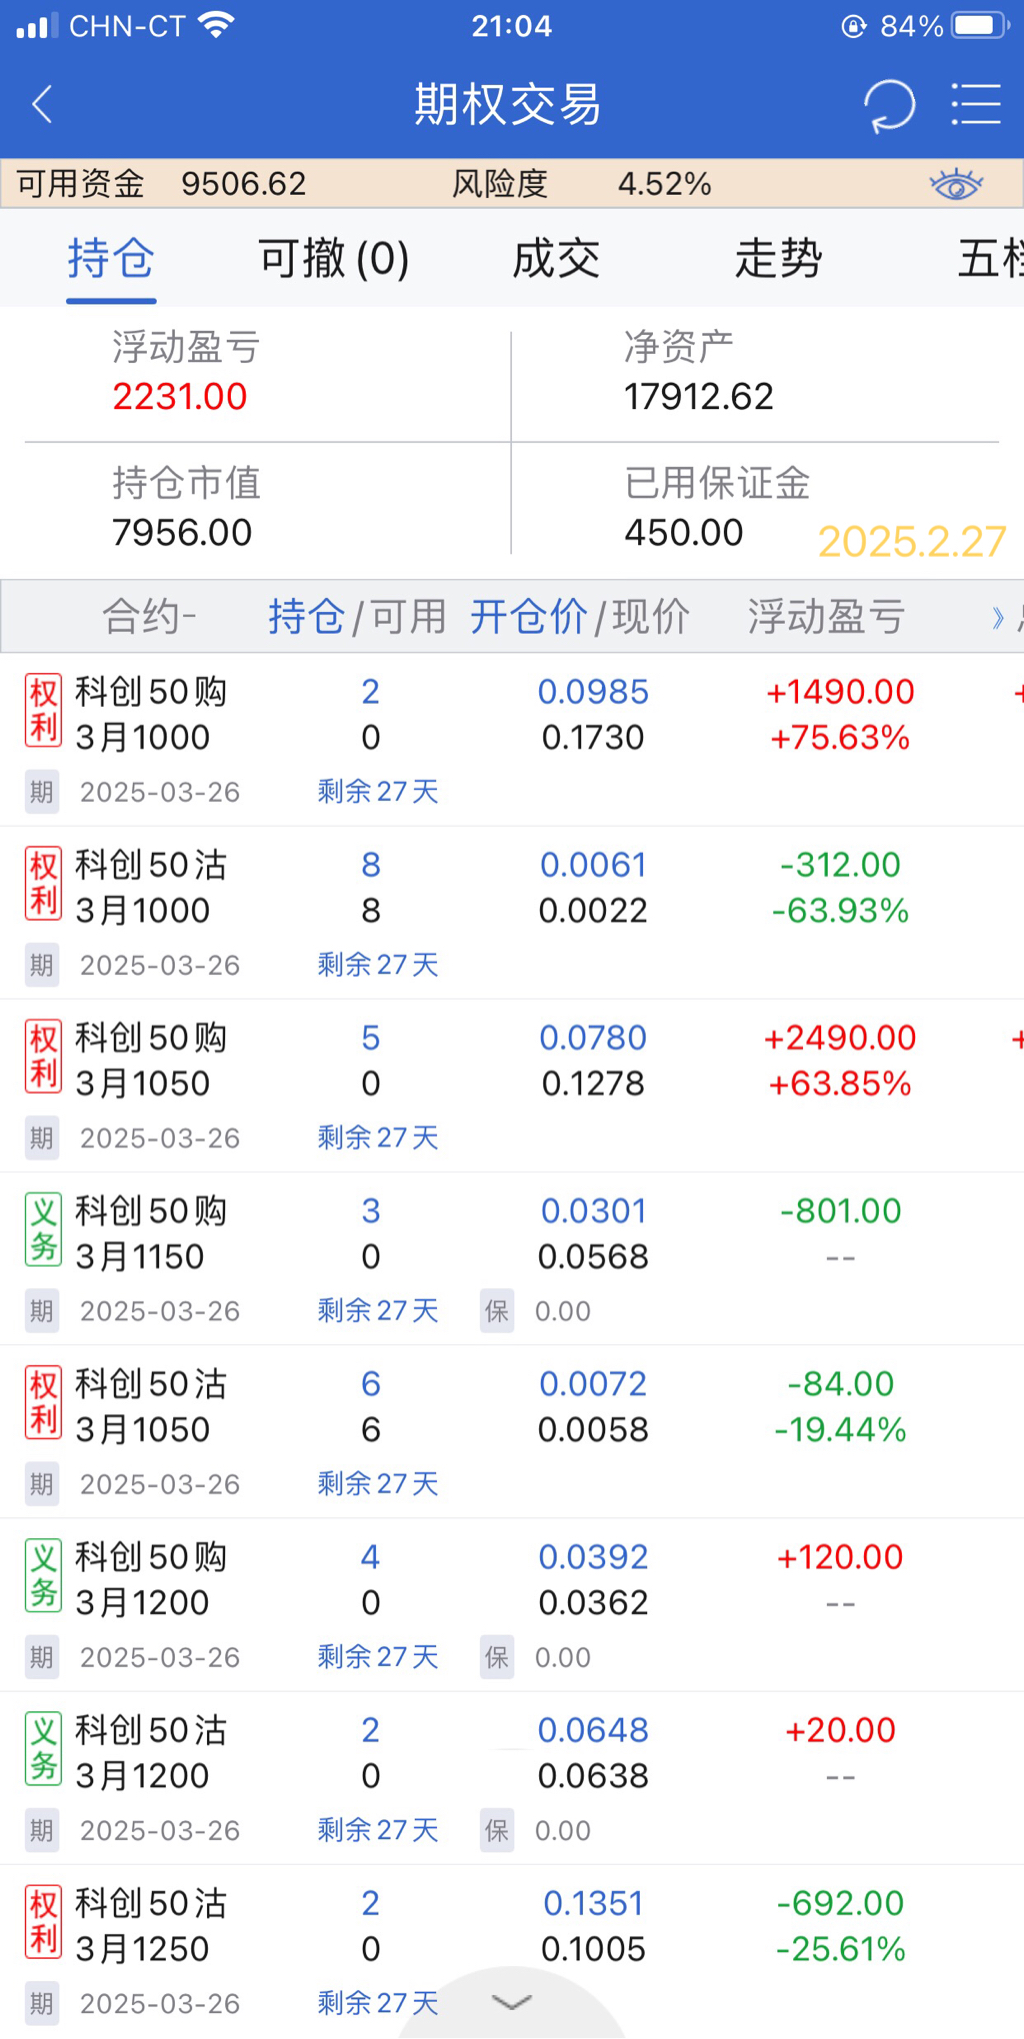Open the 科创50购 3月1050 position row

(500, 1062)
